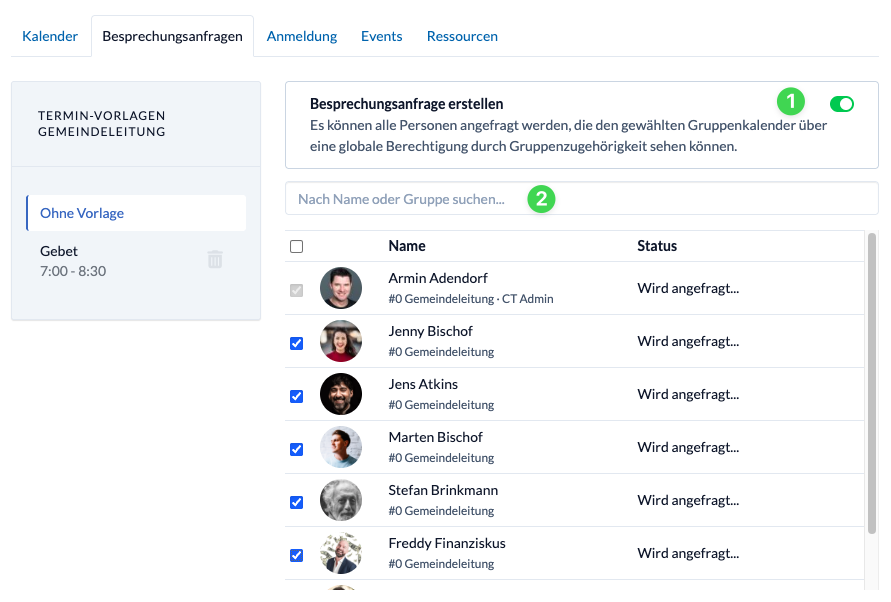
Task: Click the Status column header
Action: pos(657,246)
